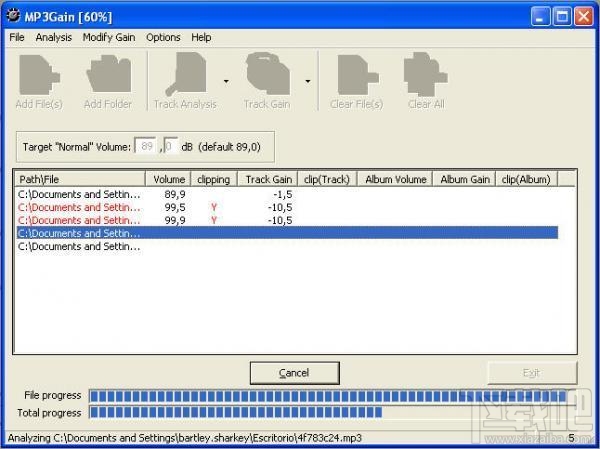This screenshot has width=600, height=449.
Task: Click the MP3Gain app icon in title bar
Action: point(13,16)
